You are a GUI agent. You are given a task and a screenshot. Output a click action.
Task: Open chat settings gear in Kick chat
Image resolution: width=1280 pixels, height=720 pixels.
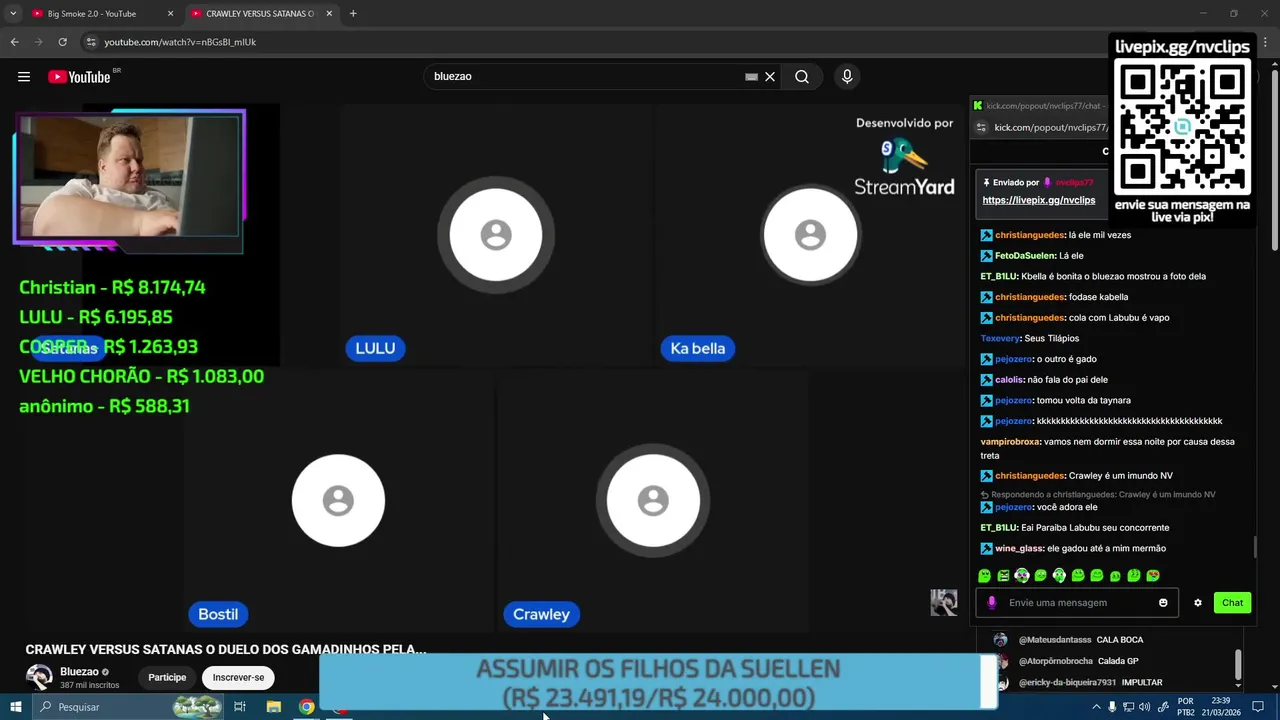(x=1198, y=603)
